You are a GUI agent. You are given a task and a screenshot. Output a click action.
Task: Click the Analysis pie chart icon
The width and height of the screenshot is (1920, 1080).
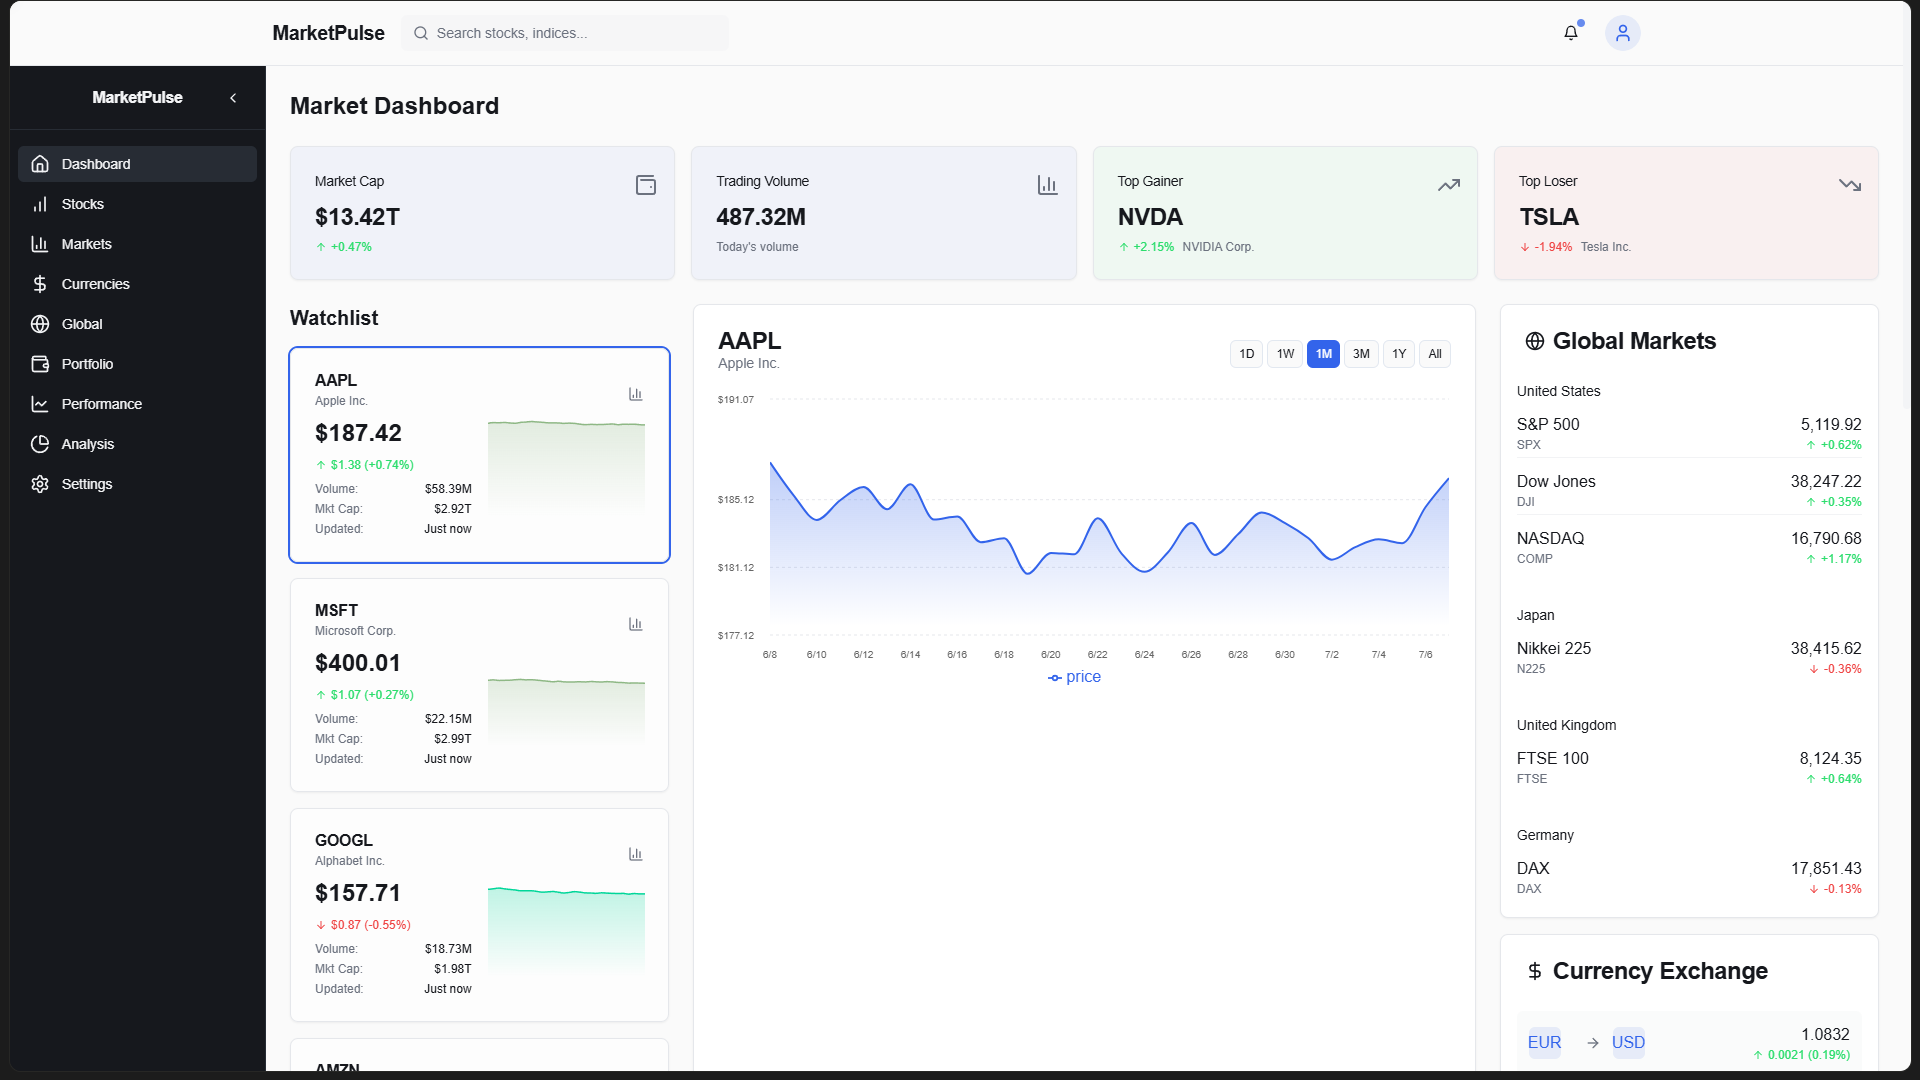40,444
